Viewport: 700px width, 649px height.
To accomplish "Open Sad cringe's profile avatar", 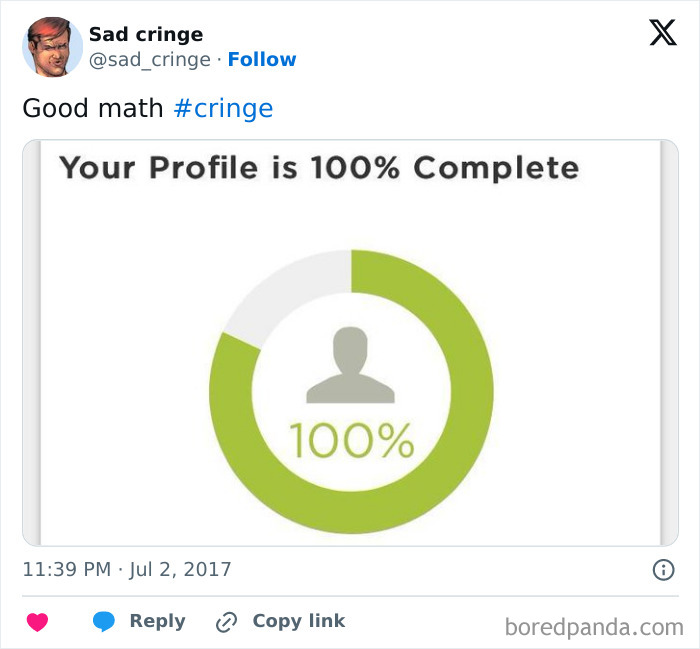I will pos(53,47).
